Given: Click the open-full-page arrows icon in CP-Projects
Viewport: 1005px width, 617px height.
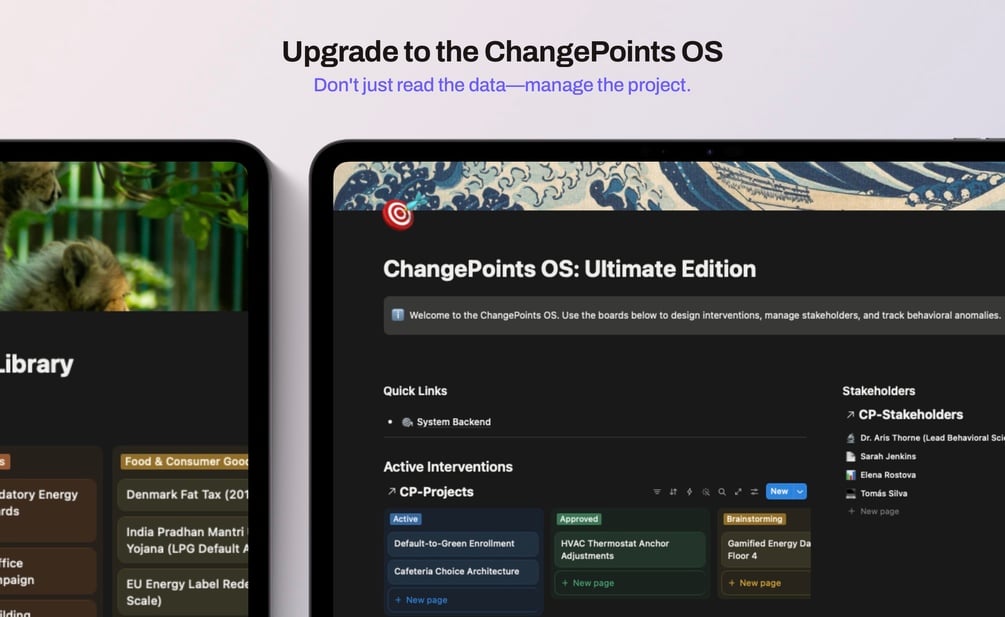Looking at the screenshot, I should tap(738, 492).
